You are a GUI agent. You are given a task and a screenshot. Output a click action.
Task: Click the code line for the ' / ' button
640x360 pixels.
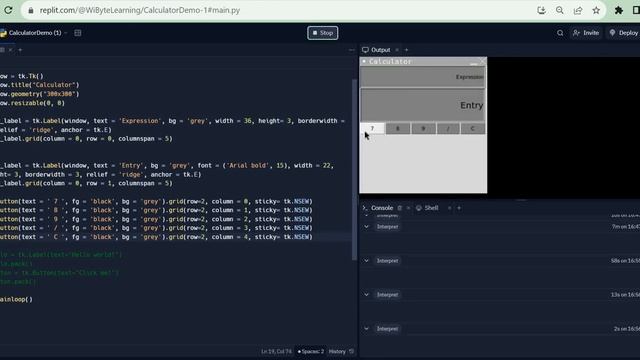[x=156, y=228]
